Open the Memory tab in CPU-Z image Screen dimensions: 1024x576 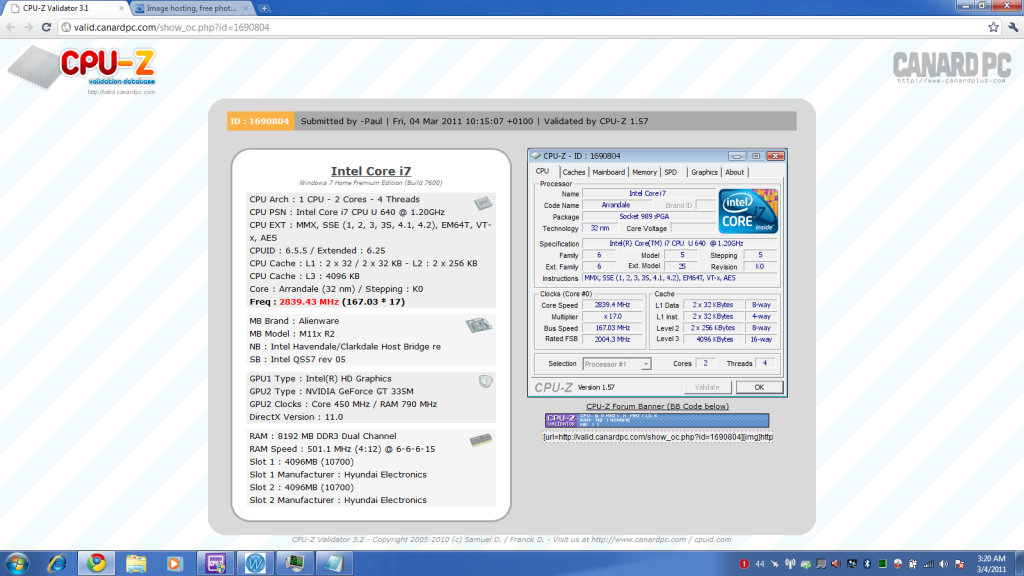pyautogui.click(x=644, y=172)
